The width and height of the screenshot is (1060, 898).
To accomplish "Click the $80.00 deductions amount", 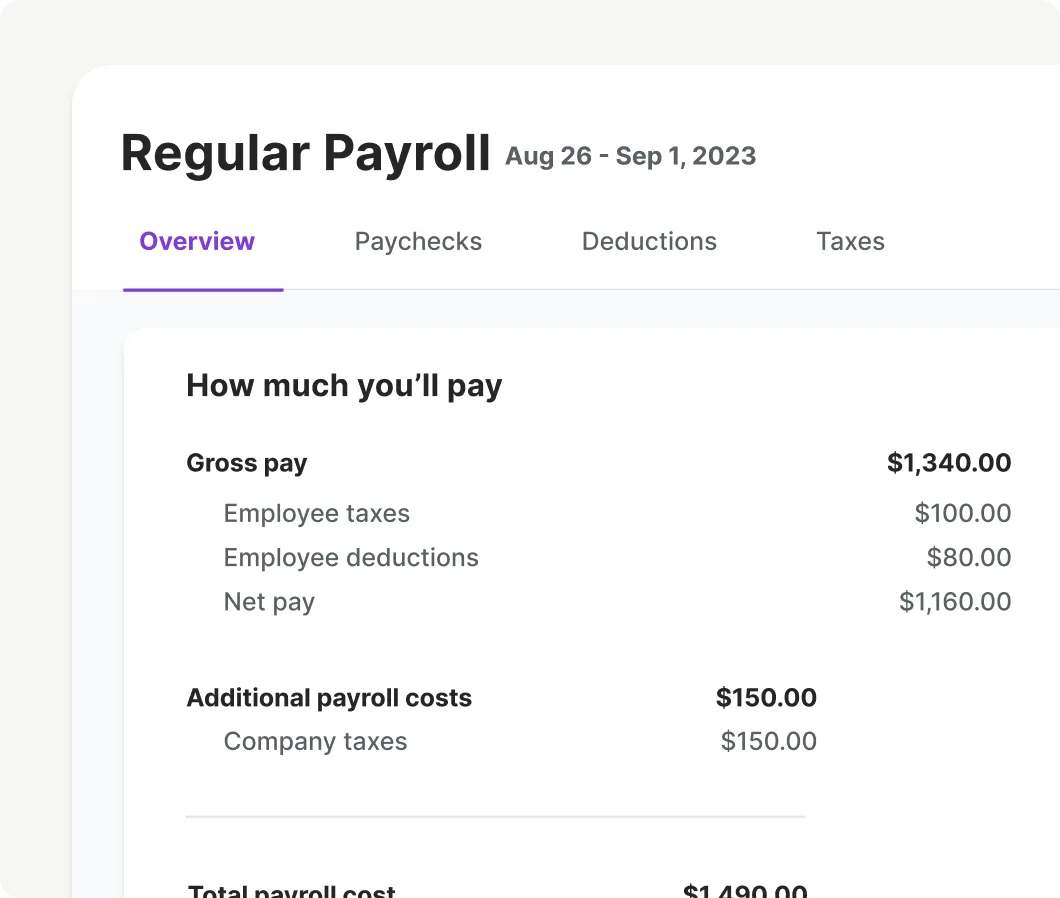I will [969, 557].
